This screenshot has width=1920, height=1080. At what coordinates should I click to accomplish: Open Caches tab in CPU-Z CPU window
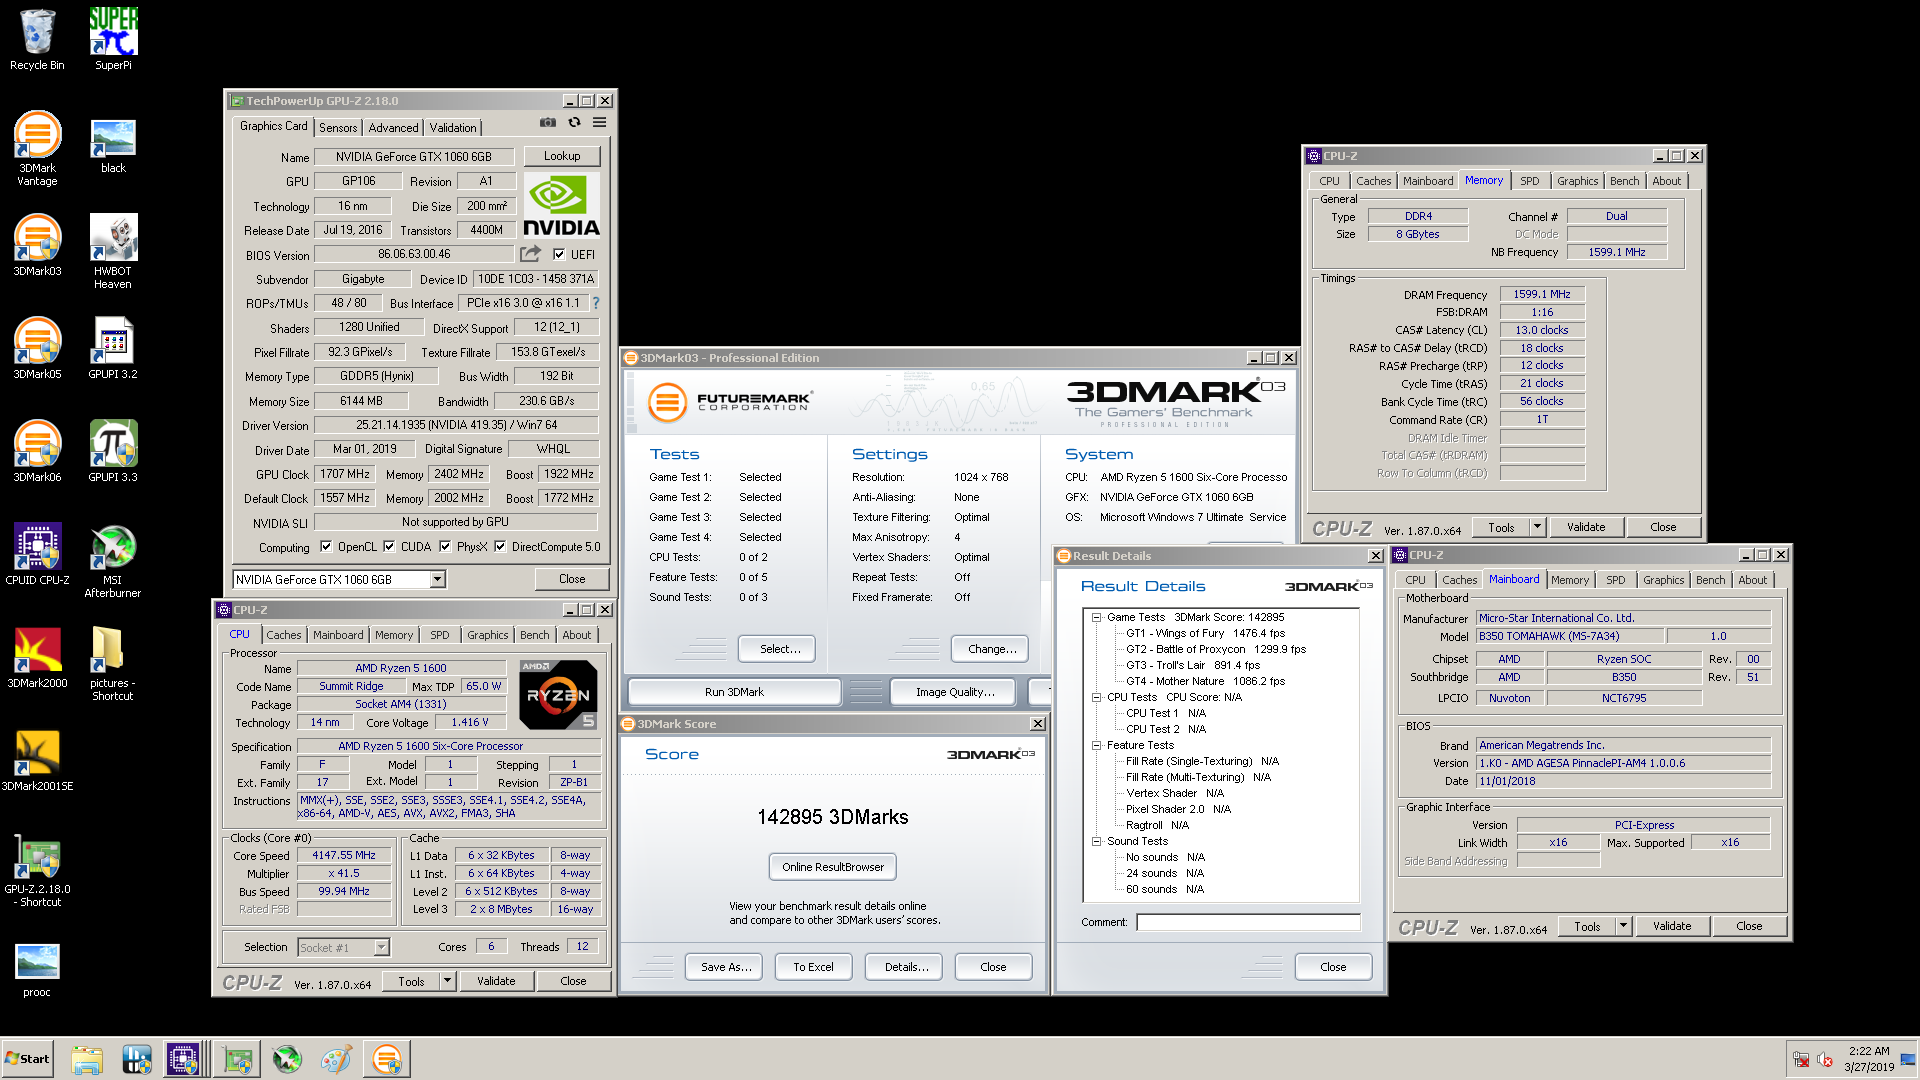pos(283,635)
